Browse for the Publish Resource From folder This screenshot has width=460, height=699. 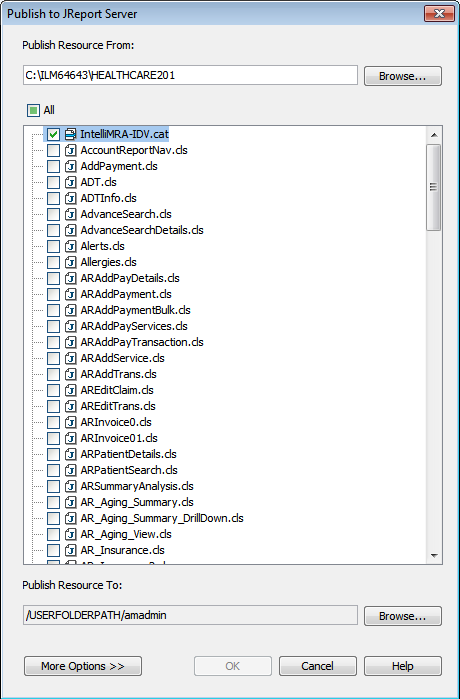pos(403,76)
